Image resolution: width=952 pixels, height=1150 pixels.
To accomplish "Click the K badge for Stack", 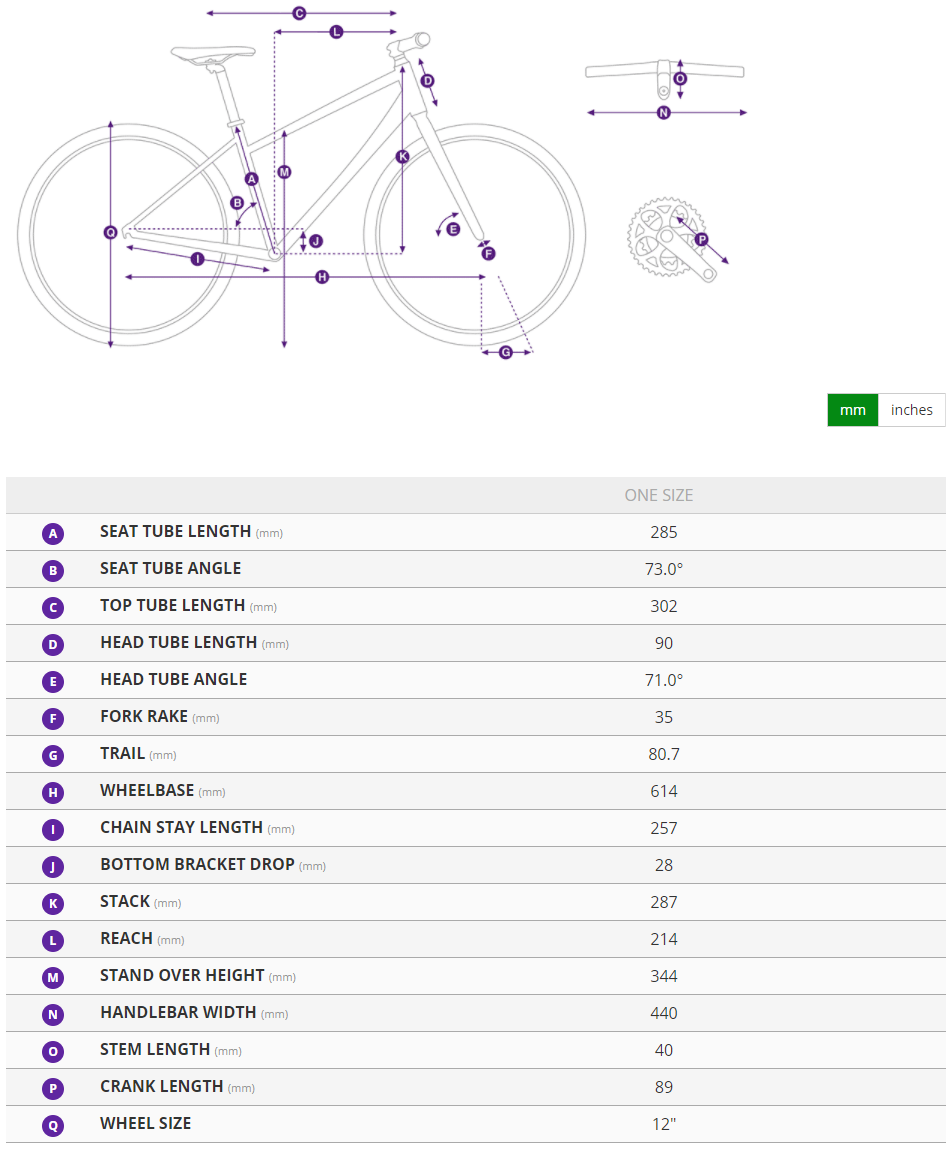I will point(53,903).
